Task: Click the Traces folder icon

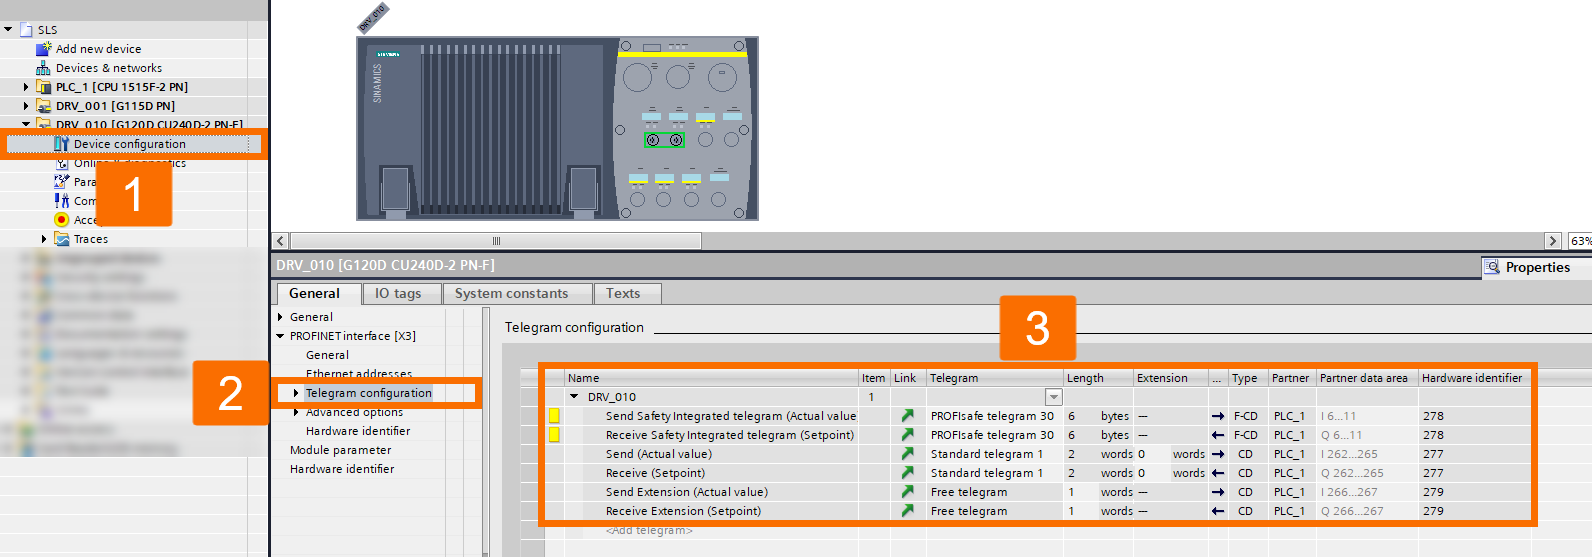Action: 62,239
